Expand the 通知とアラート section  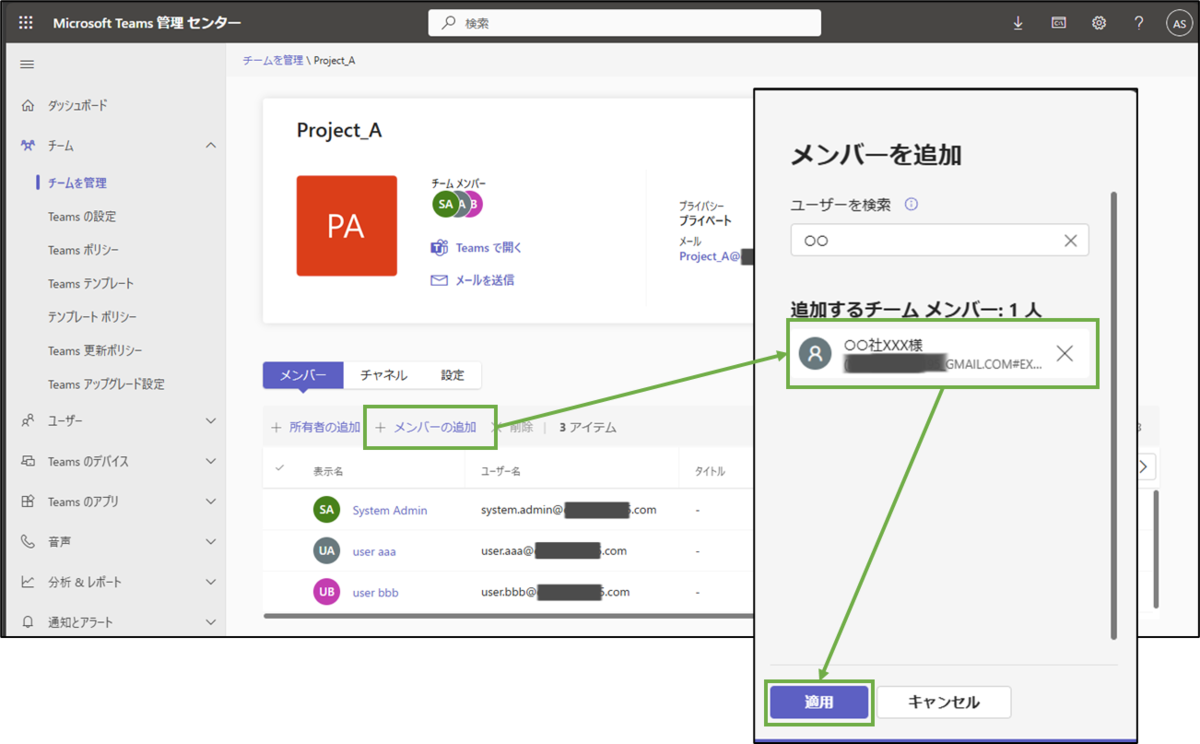pos(210,621)
